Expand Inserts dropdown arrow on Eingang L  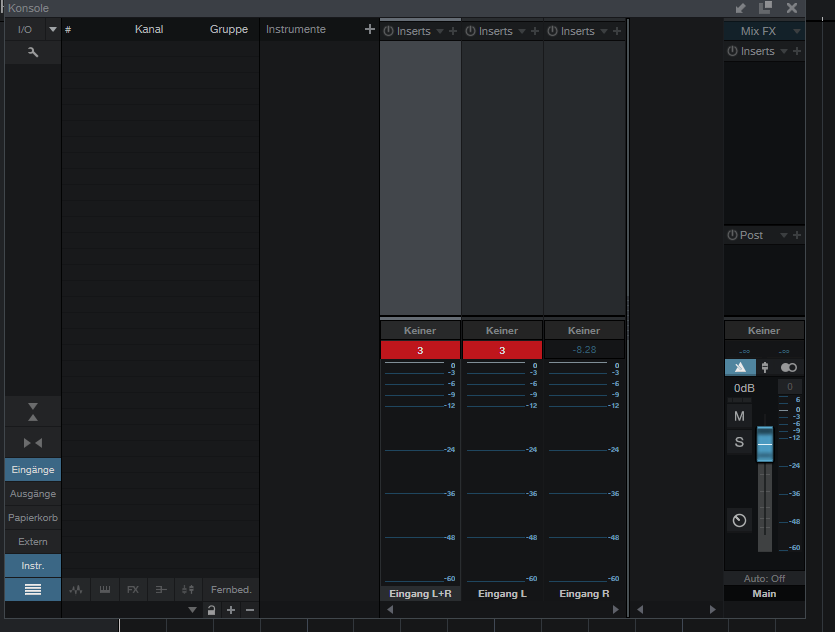pos(521,32)
